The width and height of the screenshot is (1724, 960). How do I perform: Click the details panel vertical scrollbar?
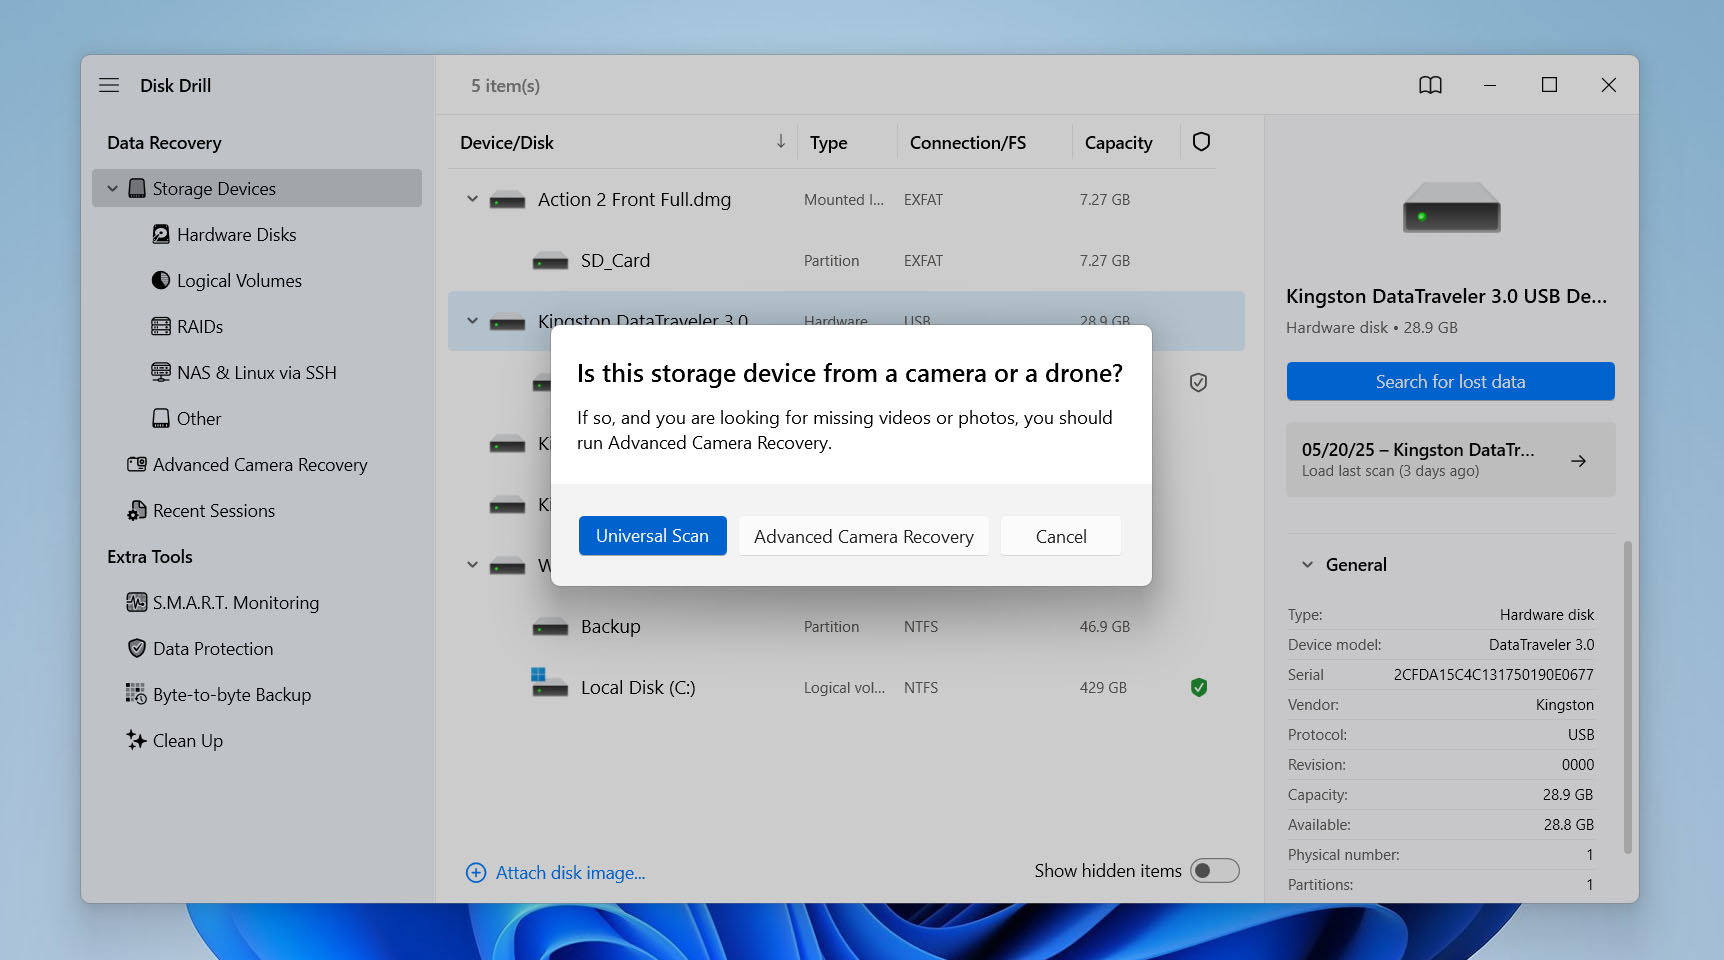tap(1627, 697)
